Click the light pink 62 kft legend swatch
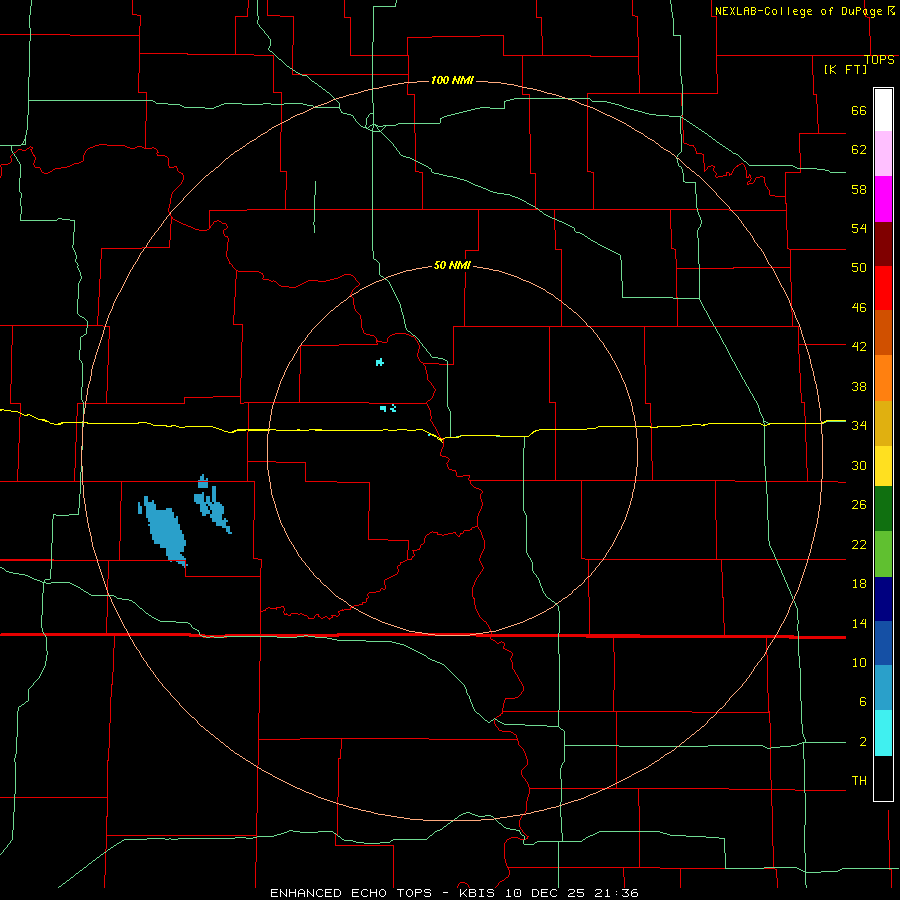 883,153
